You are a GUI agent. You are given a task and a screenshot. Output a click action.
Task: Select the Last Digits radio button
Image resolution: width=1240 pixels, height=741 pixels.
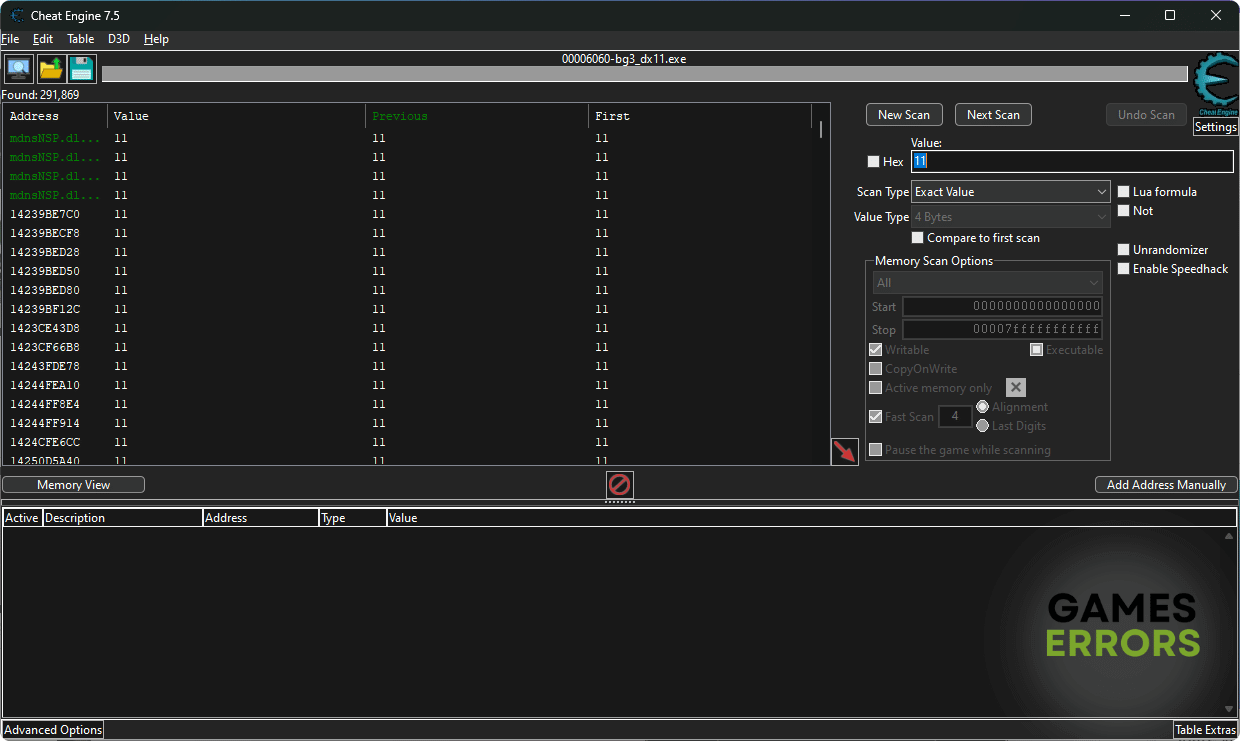982,426
